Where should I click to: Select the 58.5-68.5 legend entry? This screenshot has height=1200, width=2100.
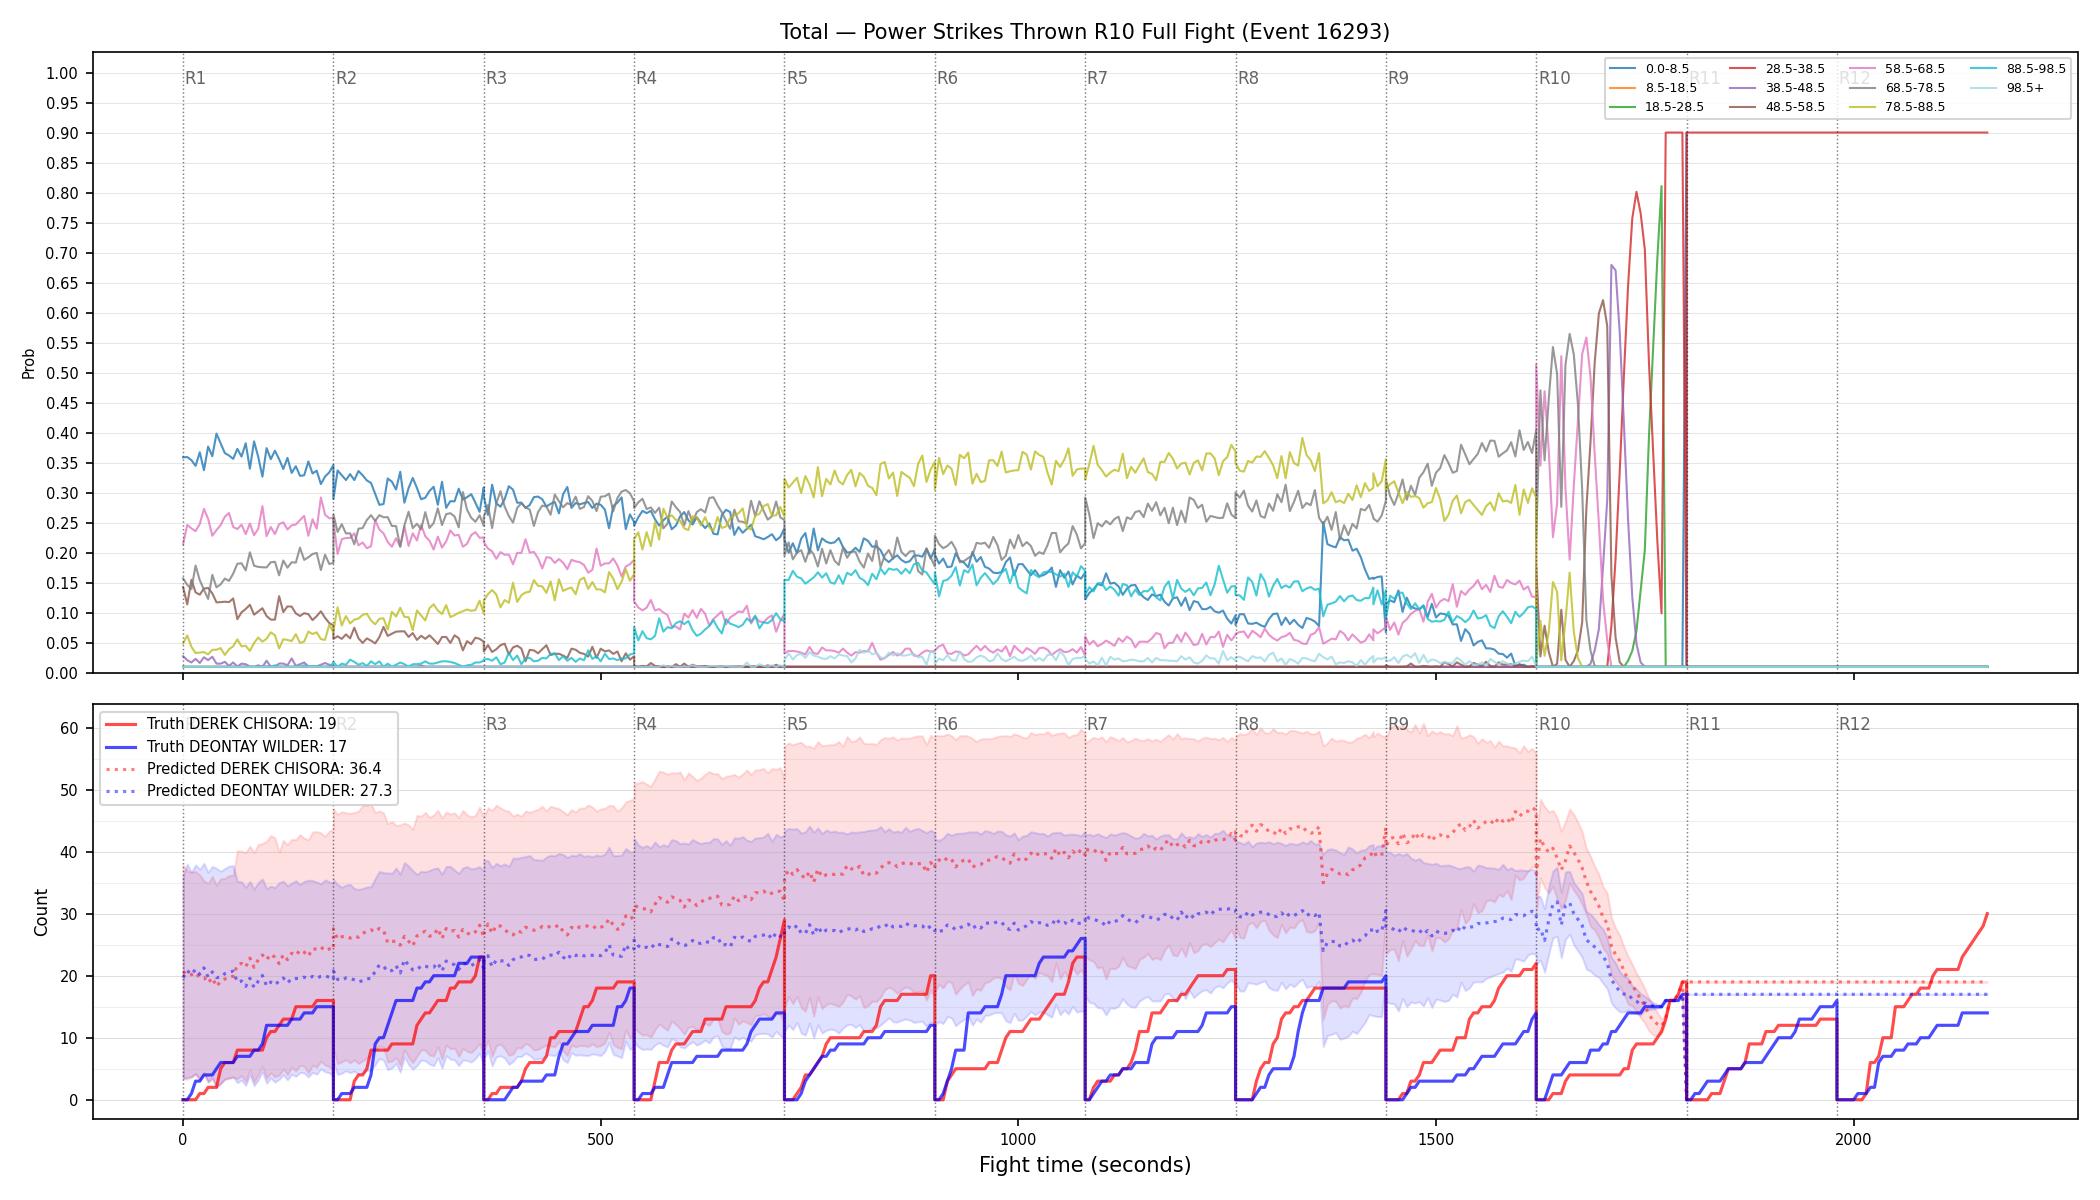click(1897, 69)
